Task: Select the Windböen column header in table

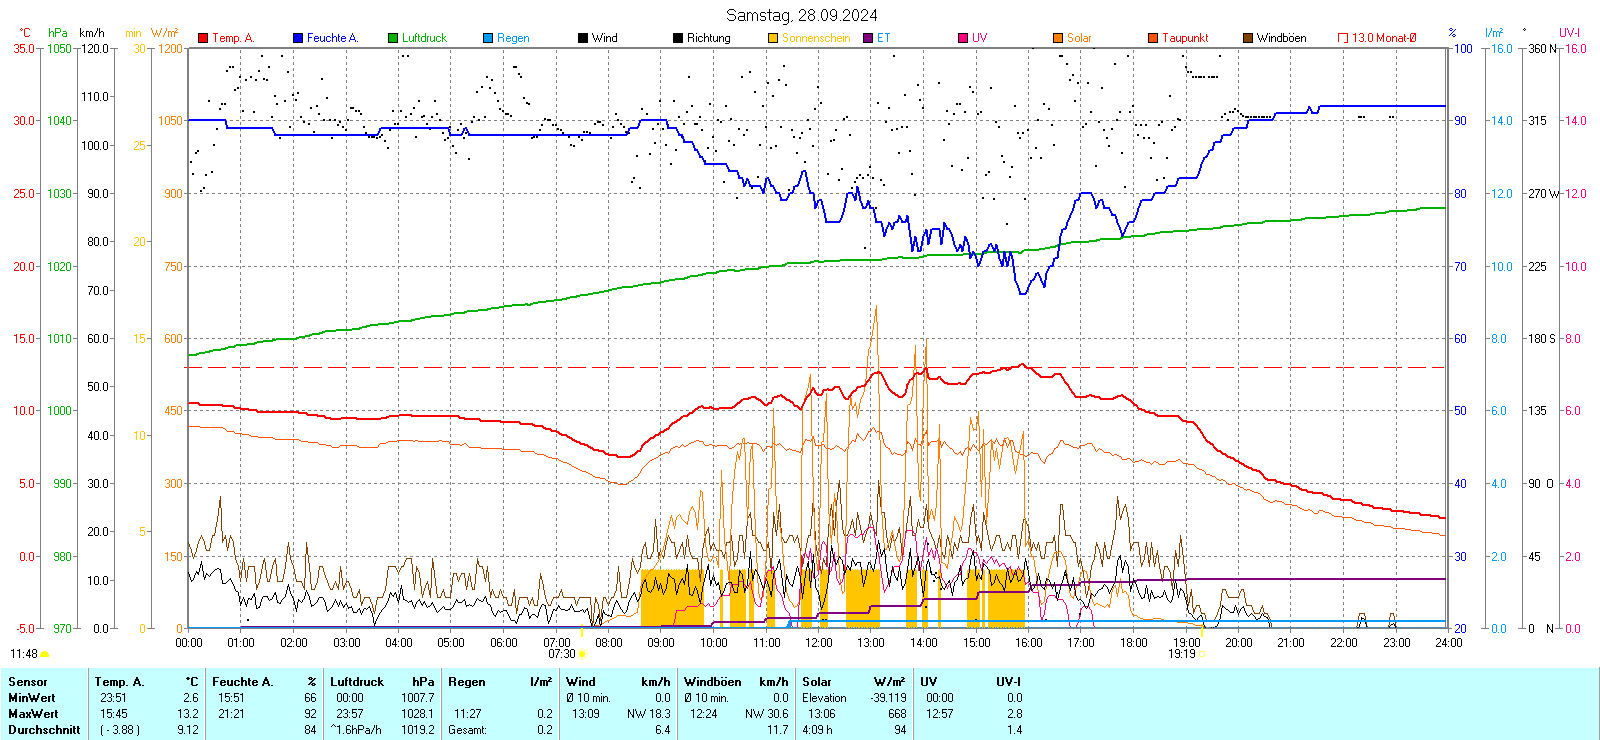Action: click(x=713, y=682)
